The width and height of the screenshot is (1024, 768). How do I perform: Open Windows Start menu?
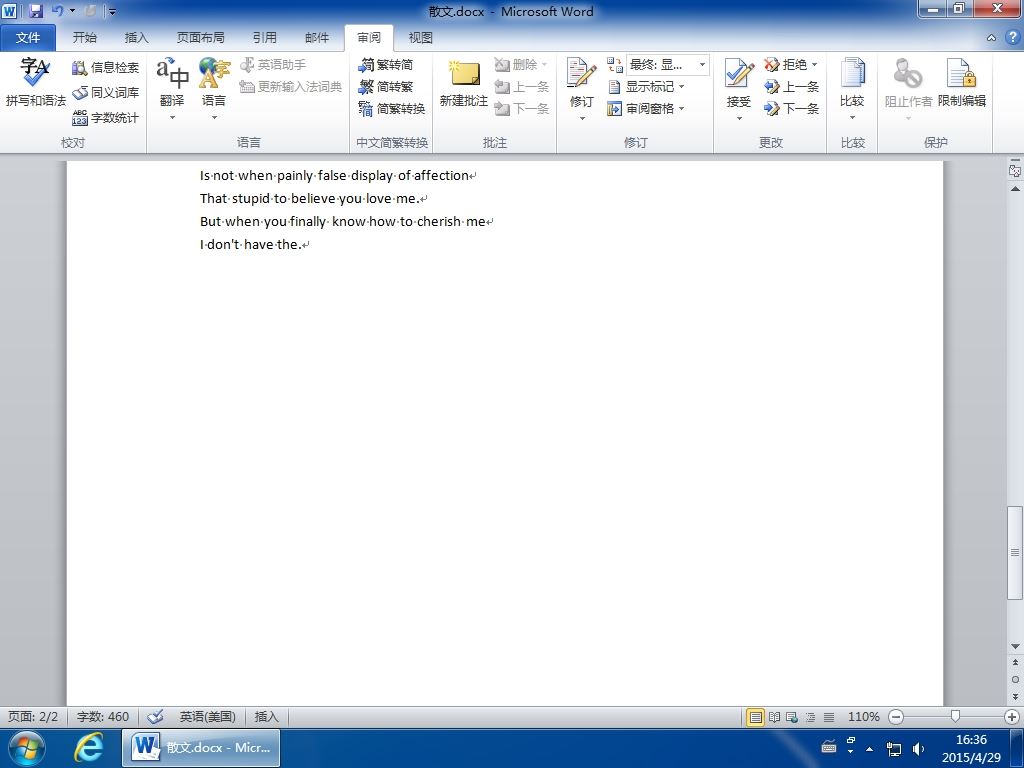pyautogui.click(x=26, y=748)
